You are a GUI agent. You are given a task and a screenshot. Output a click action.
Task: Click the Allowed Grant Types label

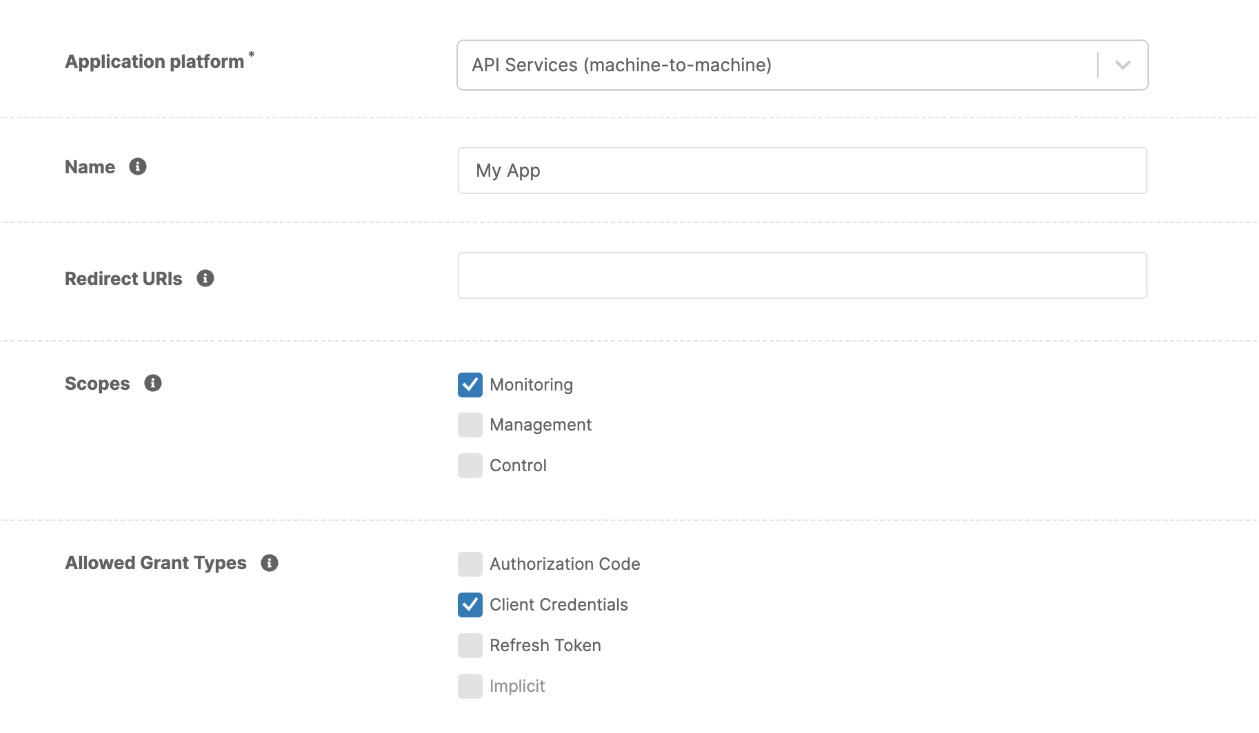pyautogui.click(x=155, y=562)
